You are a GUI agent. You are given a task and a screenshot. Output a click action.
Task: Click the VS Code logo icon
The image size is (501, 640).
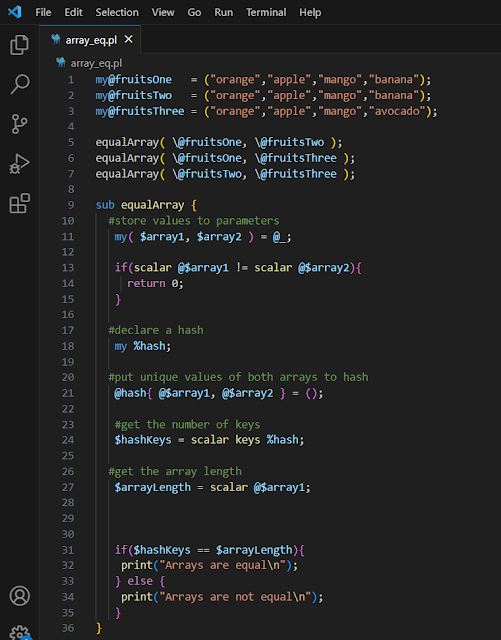tap(15, 12)
